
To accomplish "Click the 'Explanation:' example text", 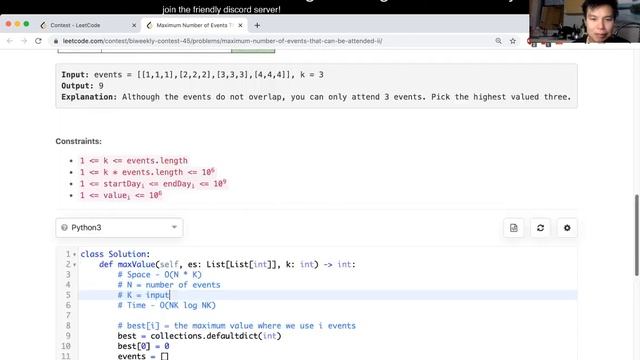I will pyautogui.click(x=316, y=97).
